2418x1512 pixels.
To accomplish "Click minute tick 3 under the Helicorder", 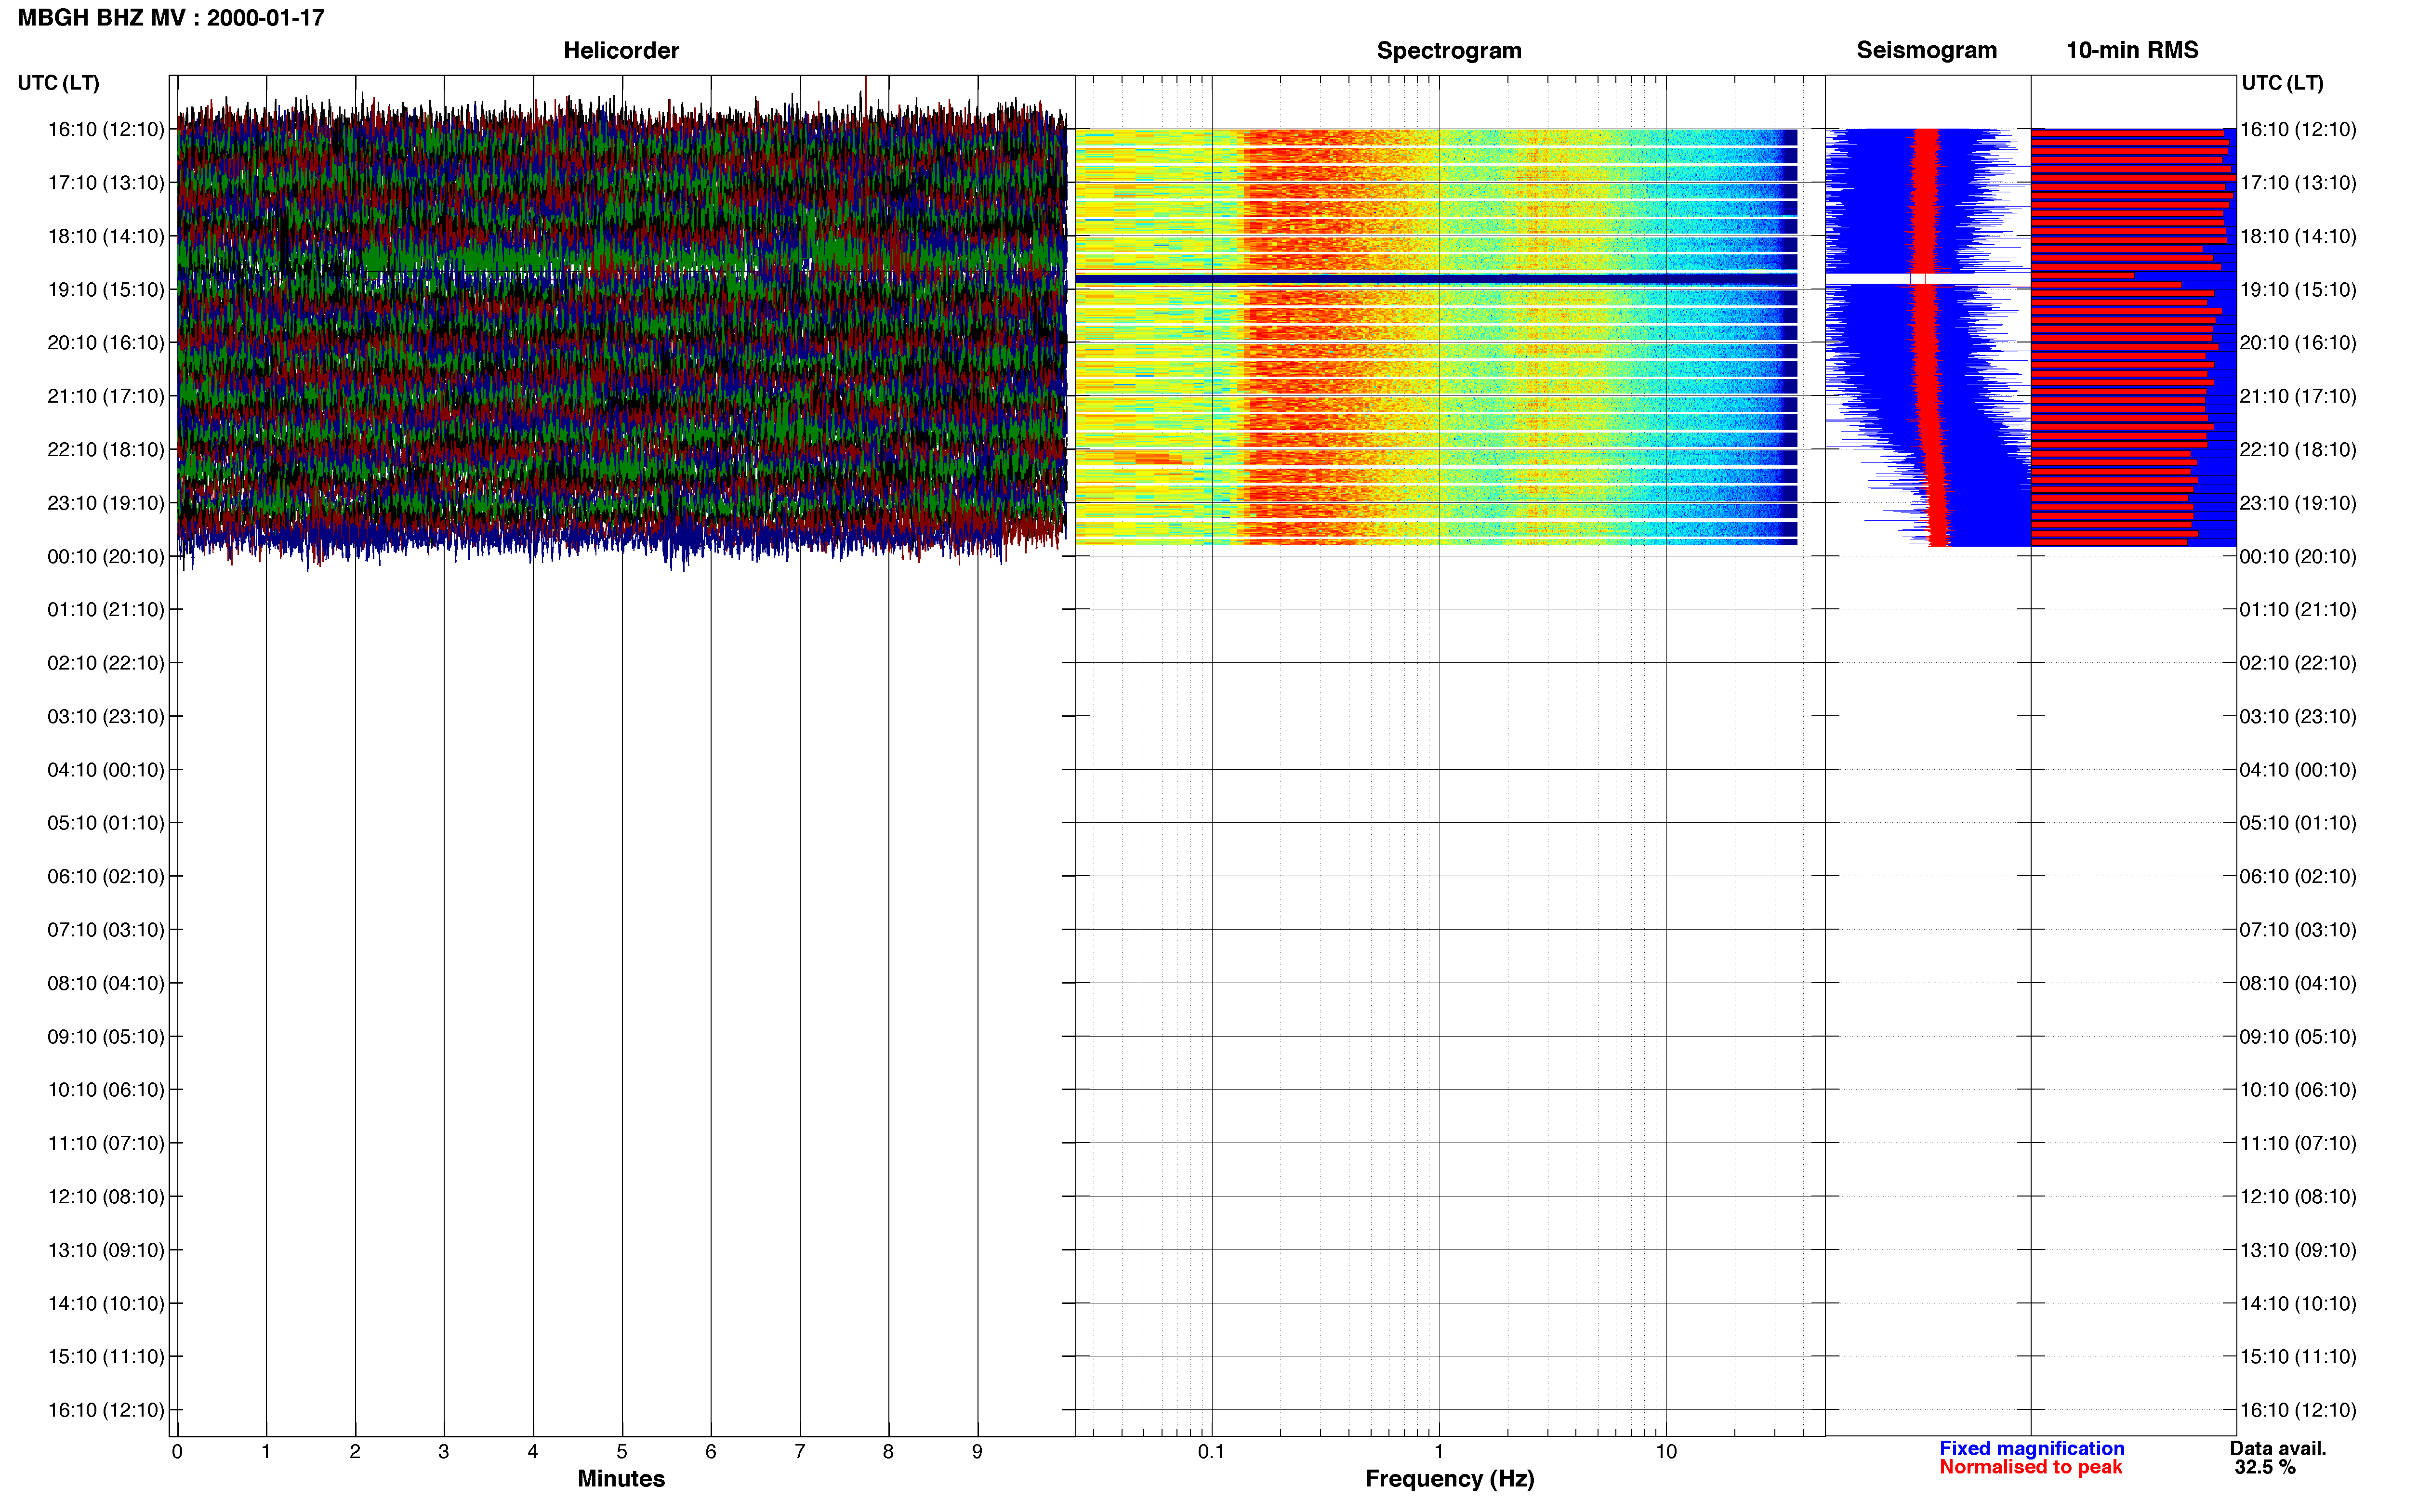I will (x=444, y=1451).
